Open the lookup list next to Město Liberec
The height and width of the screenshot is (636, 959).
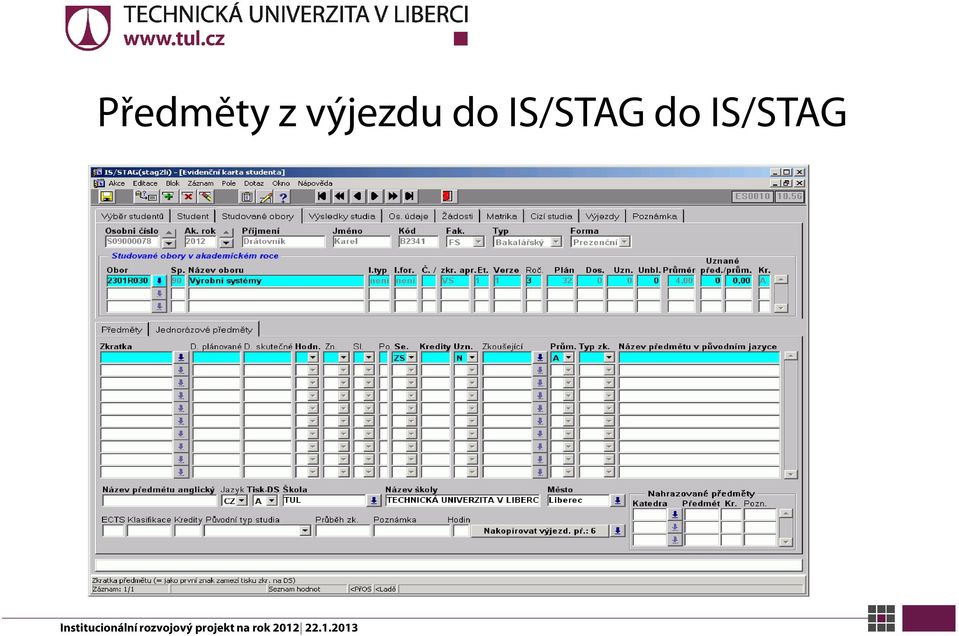coord(618,500)
